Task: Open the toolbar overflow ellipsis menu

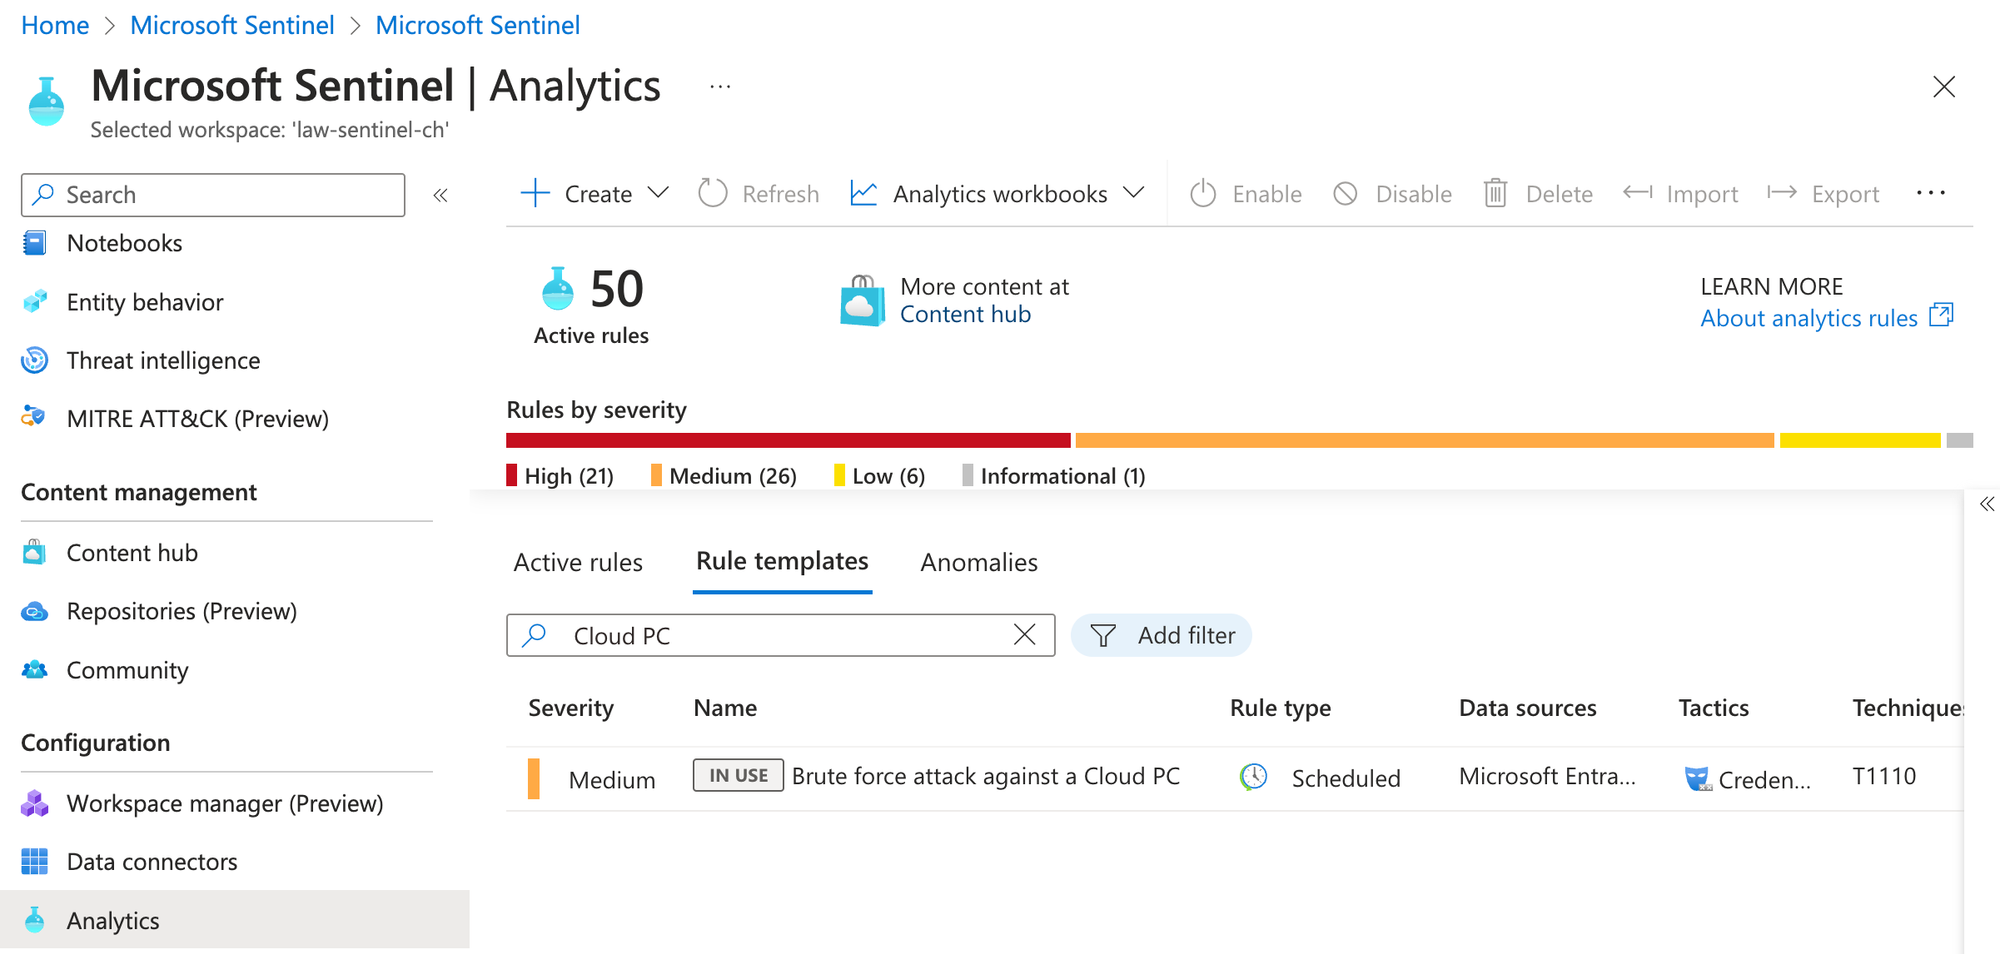Action: click(1931, 193)
